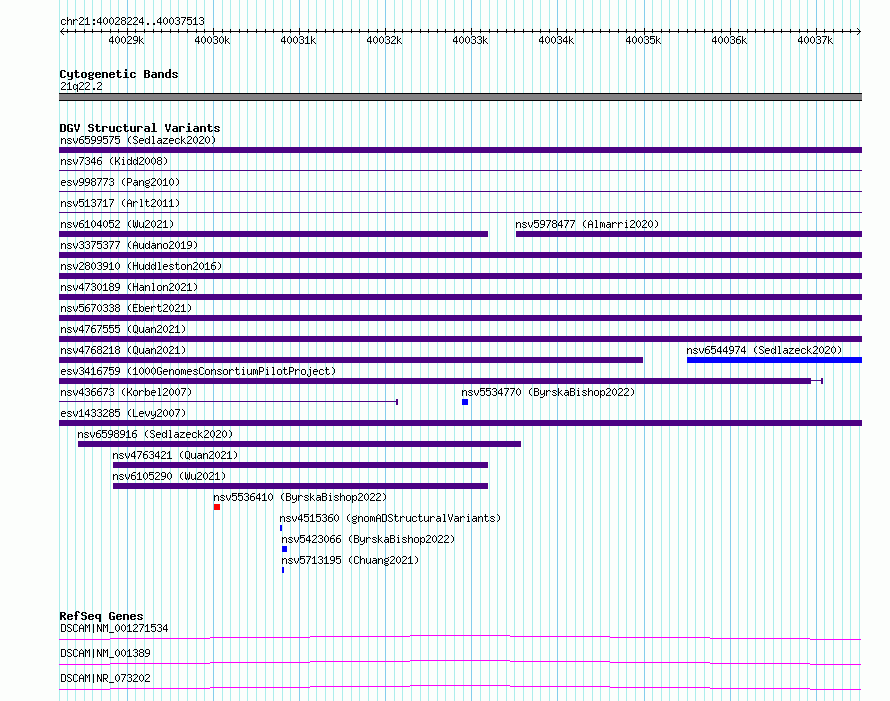Click the nsv4768218 purple variant bar
890x701 pixels.
pyautogui.click(x=351, y=360)
